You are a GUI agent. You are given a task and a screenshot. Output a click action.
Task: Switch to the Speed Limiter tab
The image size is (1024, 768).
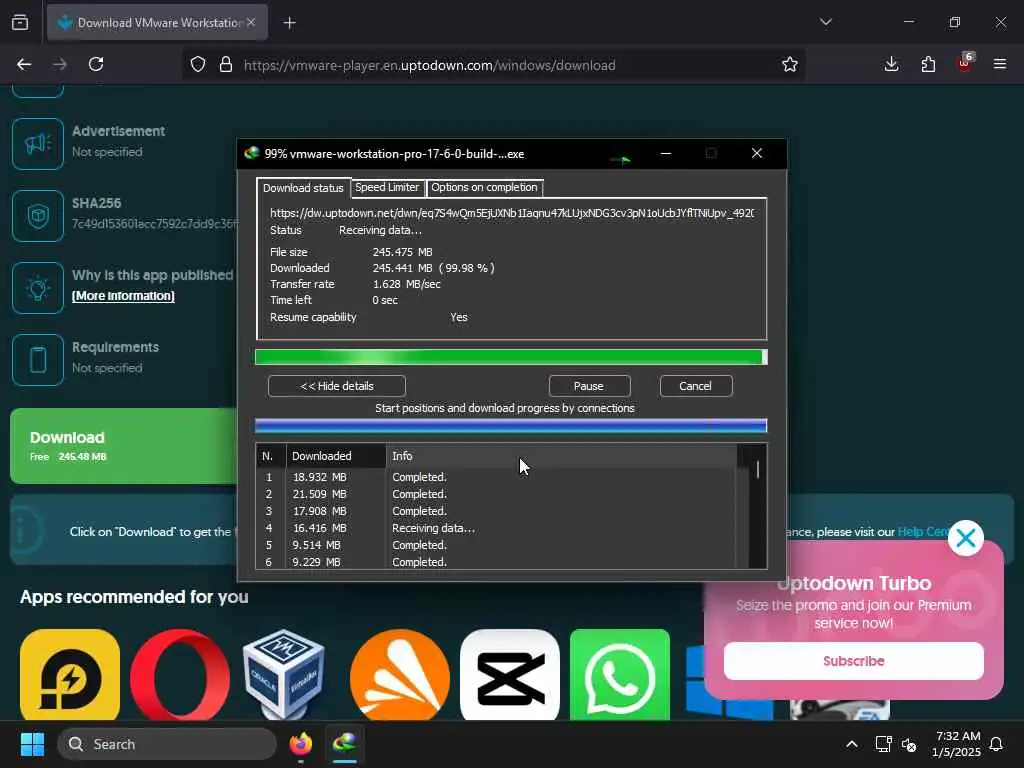coord(387,187)
